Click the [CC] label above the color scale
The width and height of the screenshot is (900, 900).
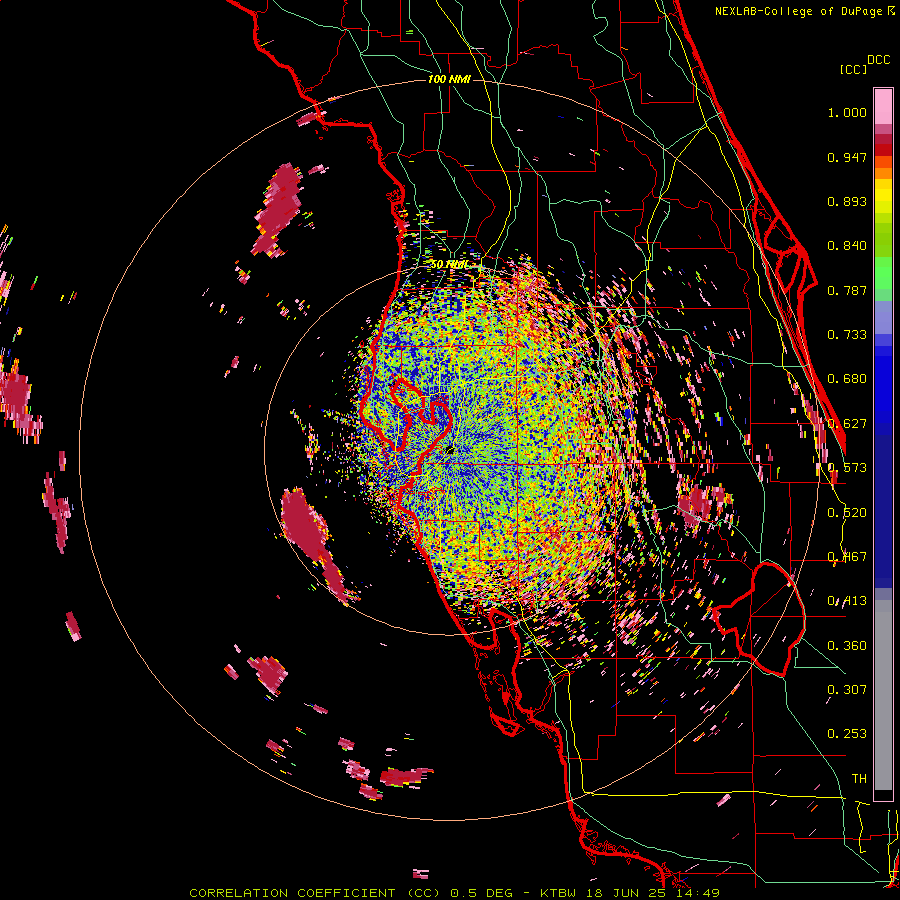(853, 69)
